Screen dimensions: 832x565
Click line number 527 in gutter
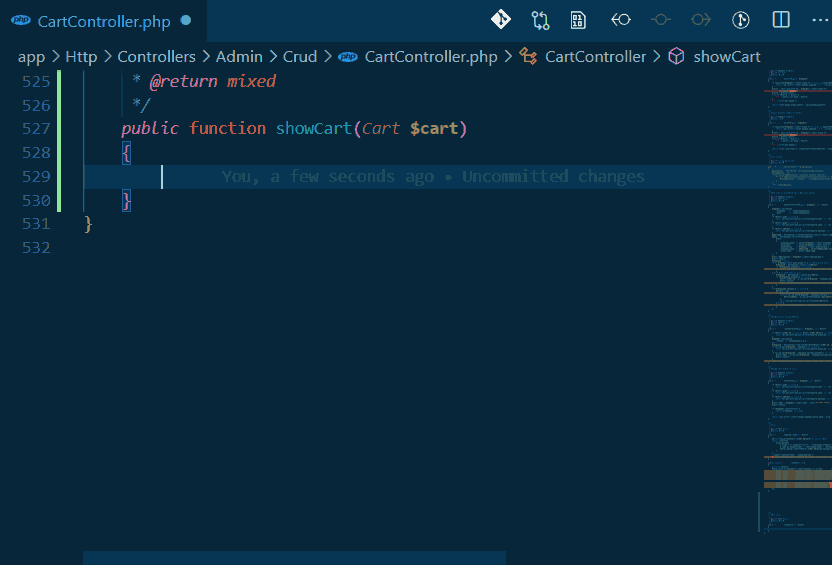pos(36,129)
